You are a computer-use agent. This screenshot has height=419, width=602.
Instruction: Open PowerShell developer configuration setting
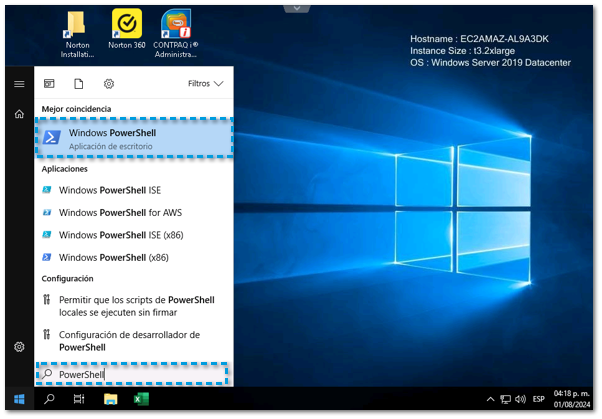(129, 340)
